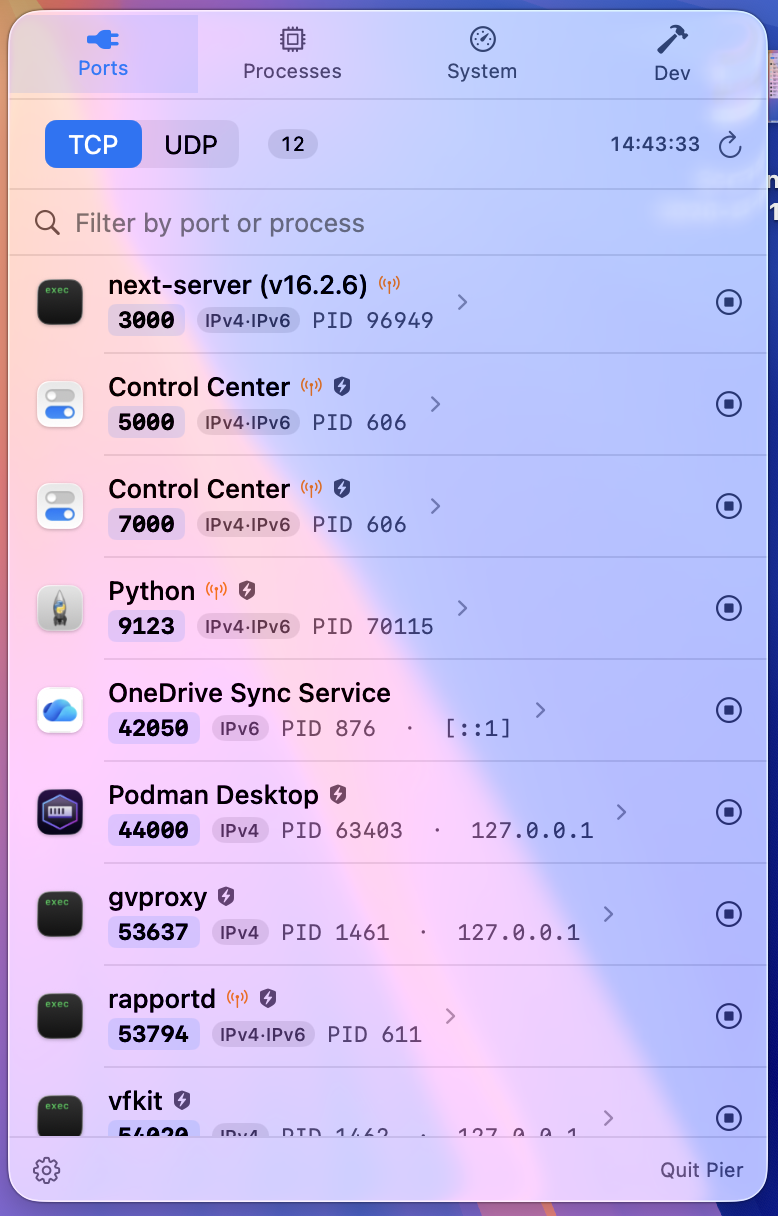
Task: Click the [::1] address text
Action: click(x=477, y=728)
